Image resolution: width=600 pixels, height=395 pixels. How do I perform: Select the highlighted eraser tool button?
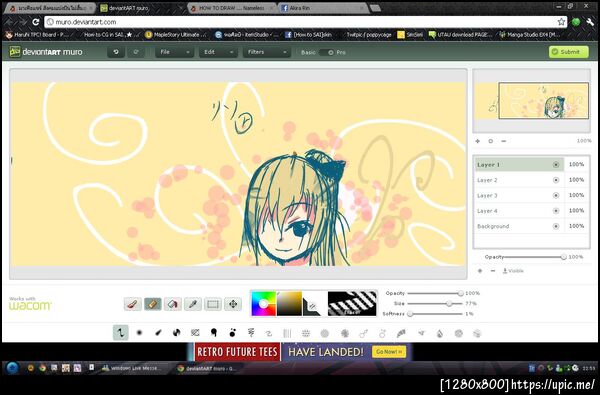click(x=153, y=304)
